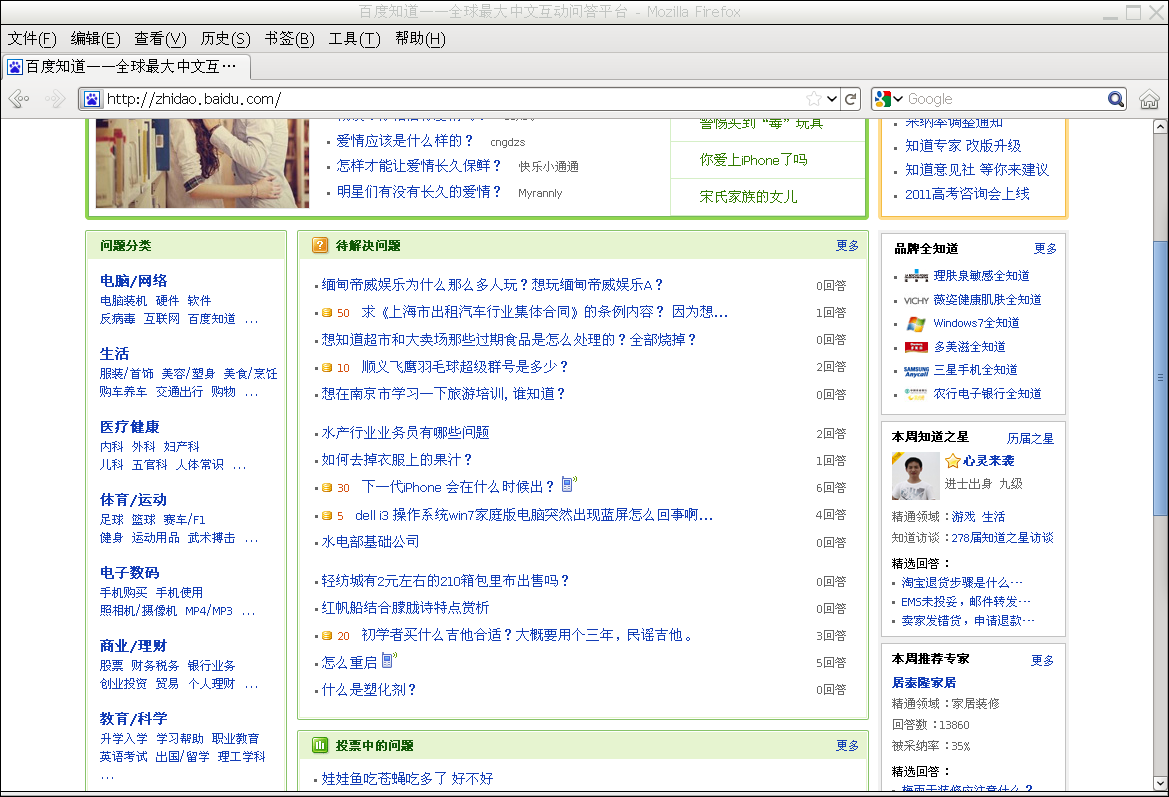Click the Google logo in the search bar

[x=883, y=99]
